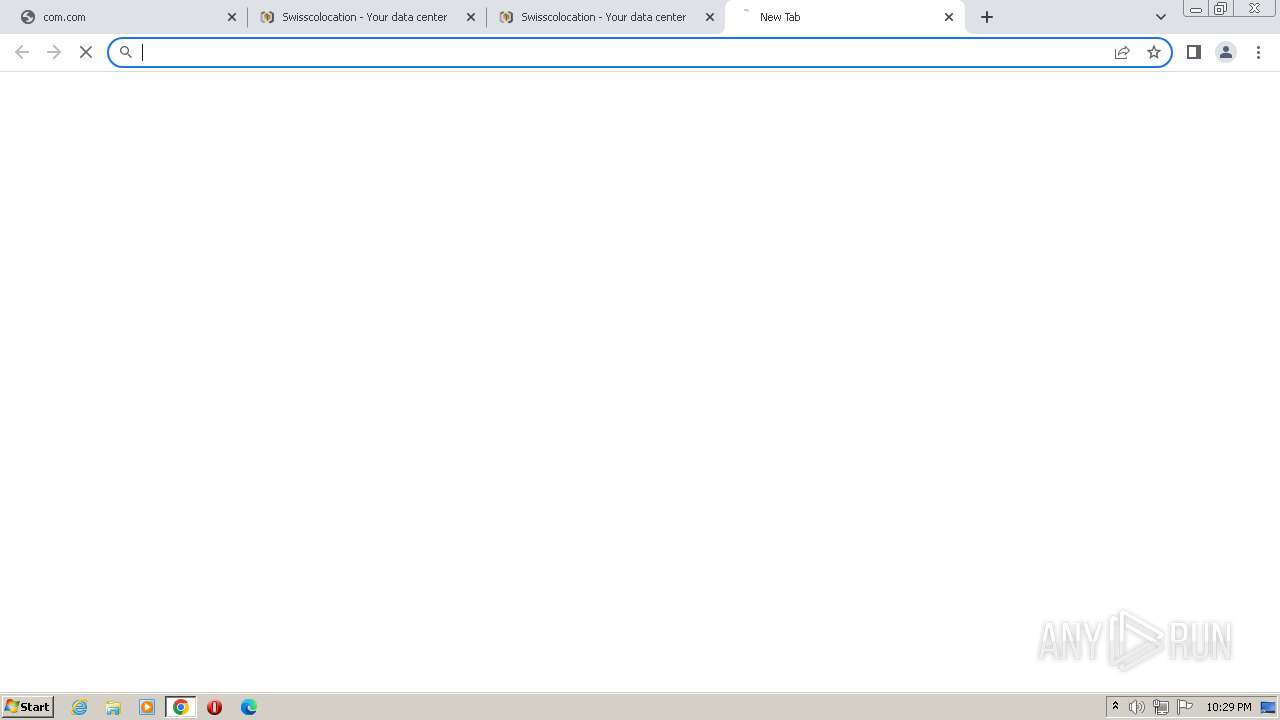Open network status in tray
Screen dimensions: 1280x720
1161,707
